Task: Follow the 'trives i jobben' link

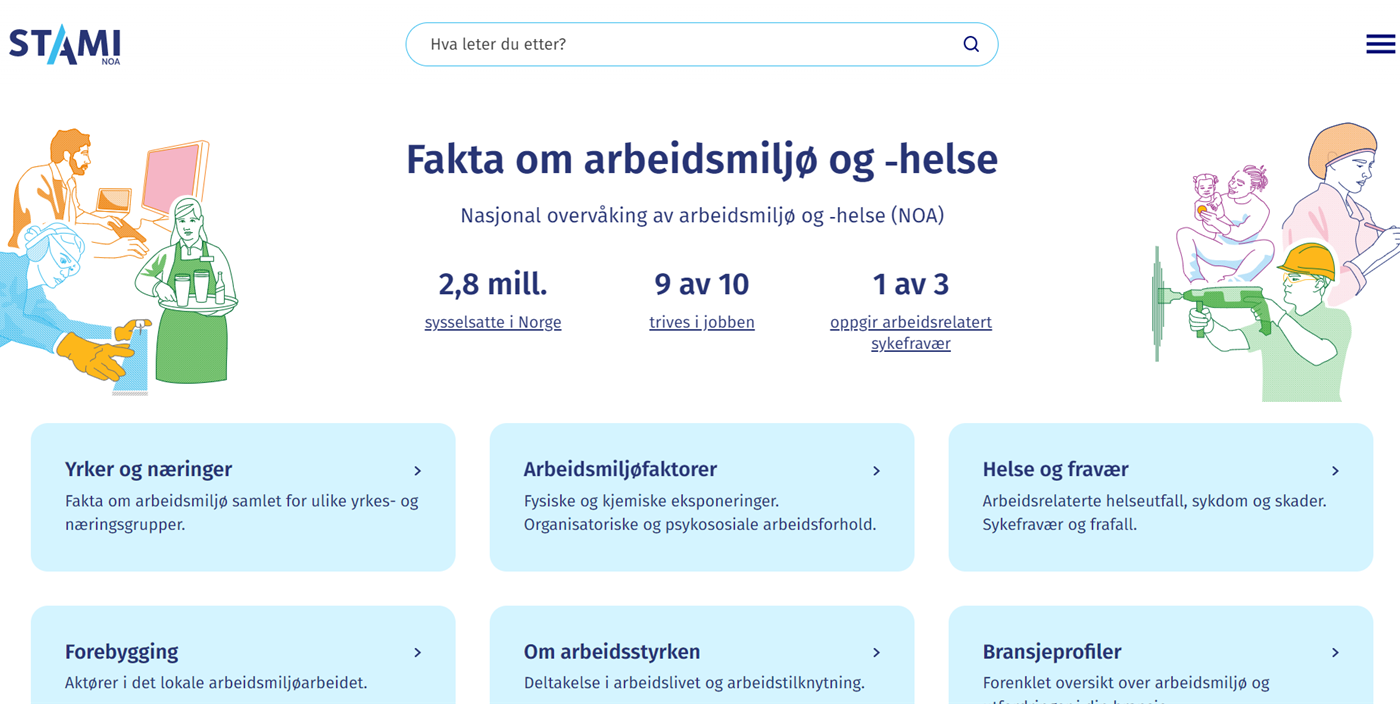Action: pos(702,322)
